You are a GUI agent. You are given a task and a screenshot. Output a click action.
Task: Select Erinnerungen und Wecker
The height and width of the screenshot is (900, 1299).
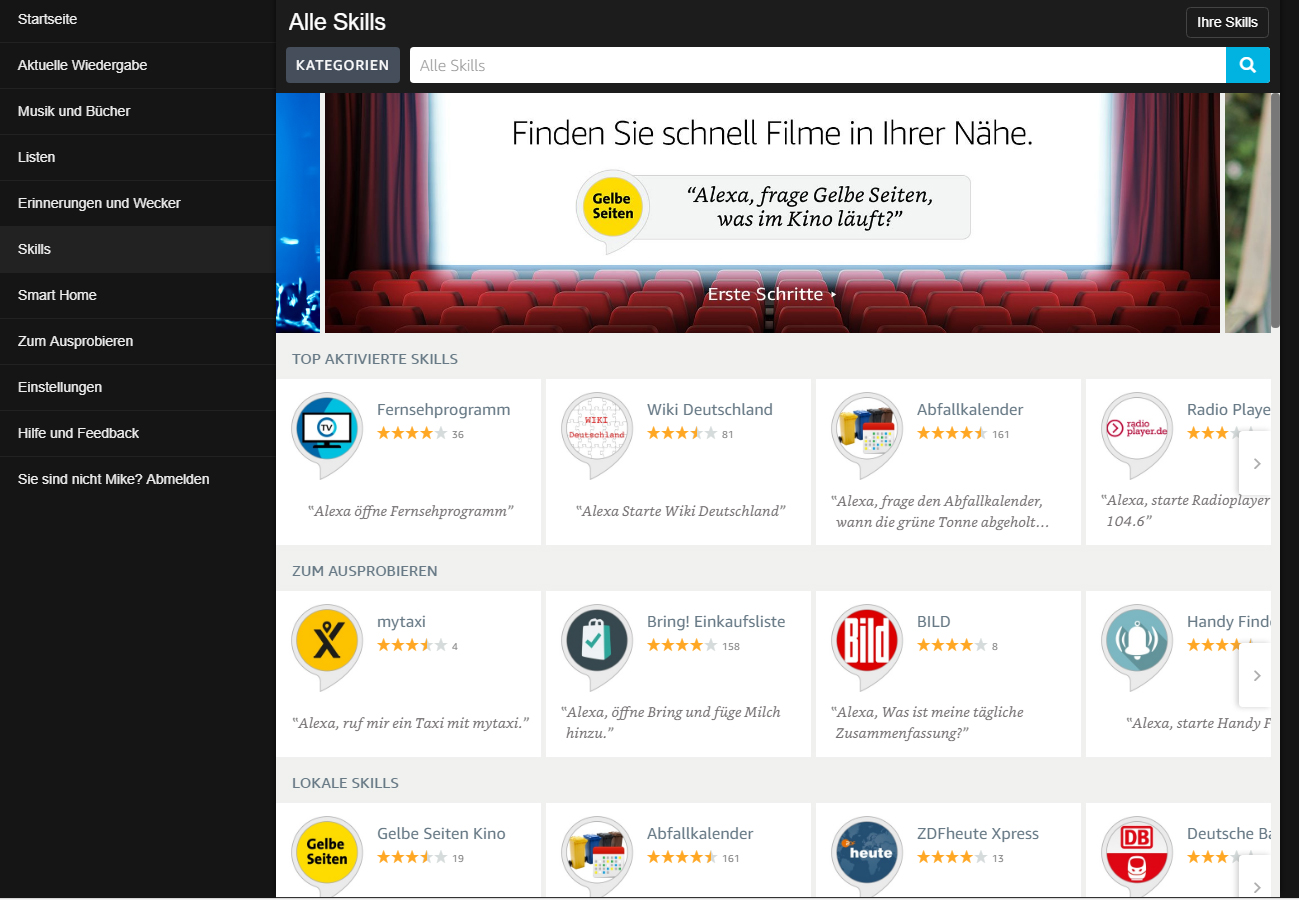[x=138, y=203]
